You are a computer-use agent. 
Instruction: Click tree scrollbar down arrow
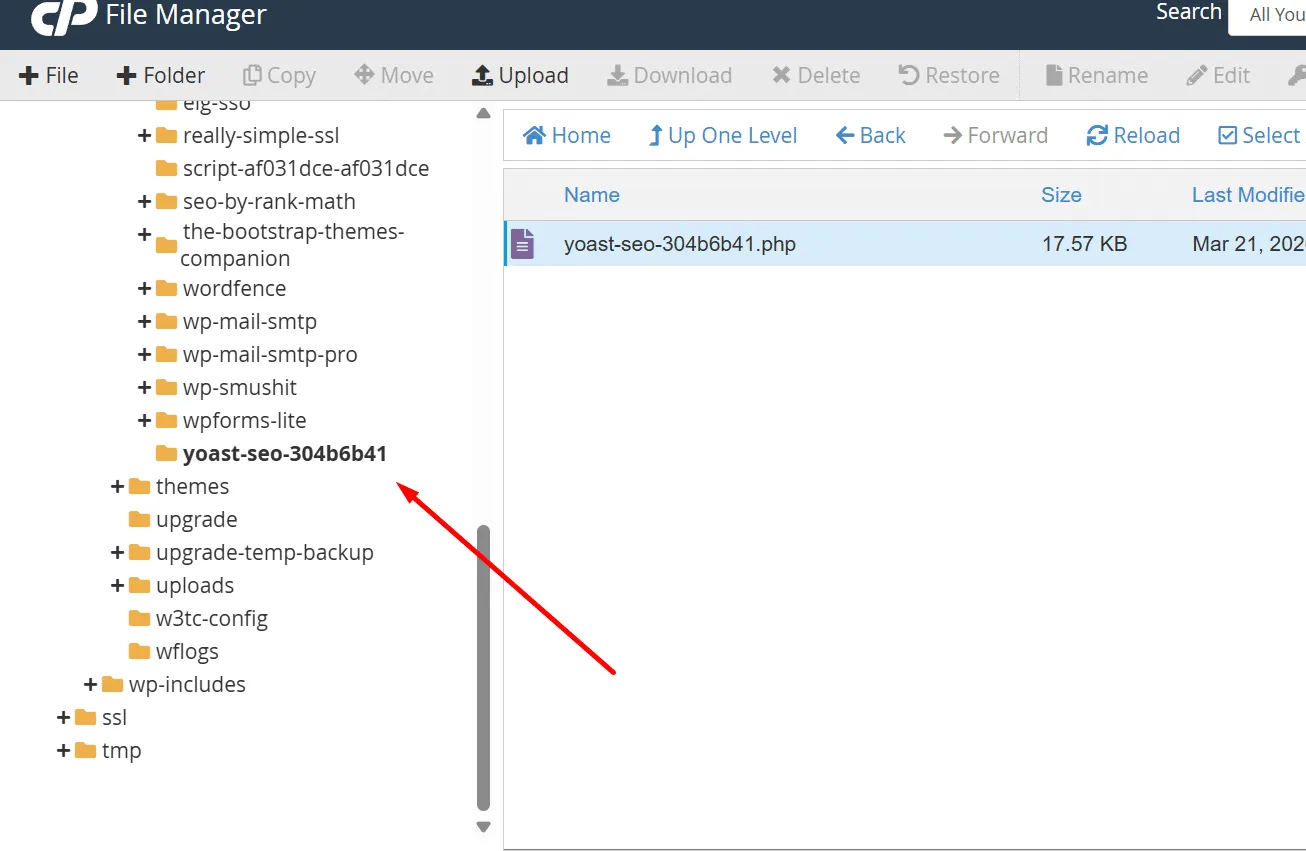pyautogui.click(x=484, y=827)
